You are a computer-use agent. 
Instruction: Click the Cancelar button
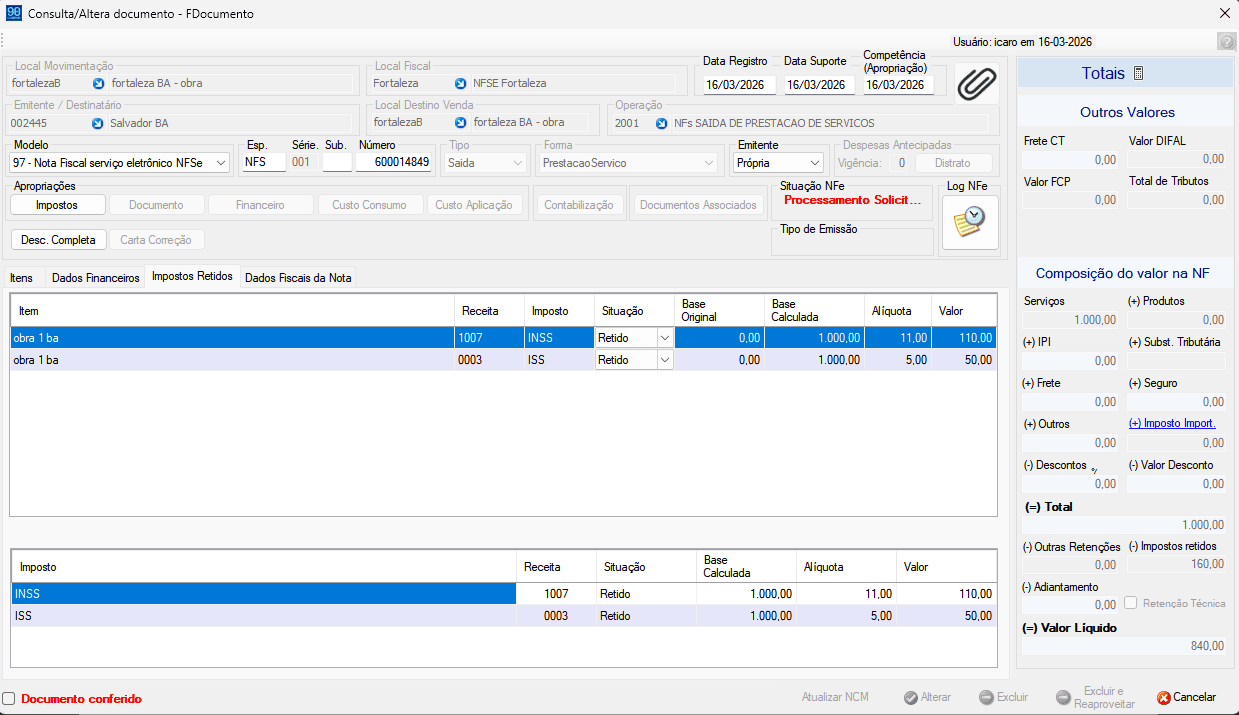[x=1186, y=697]
